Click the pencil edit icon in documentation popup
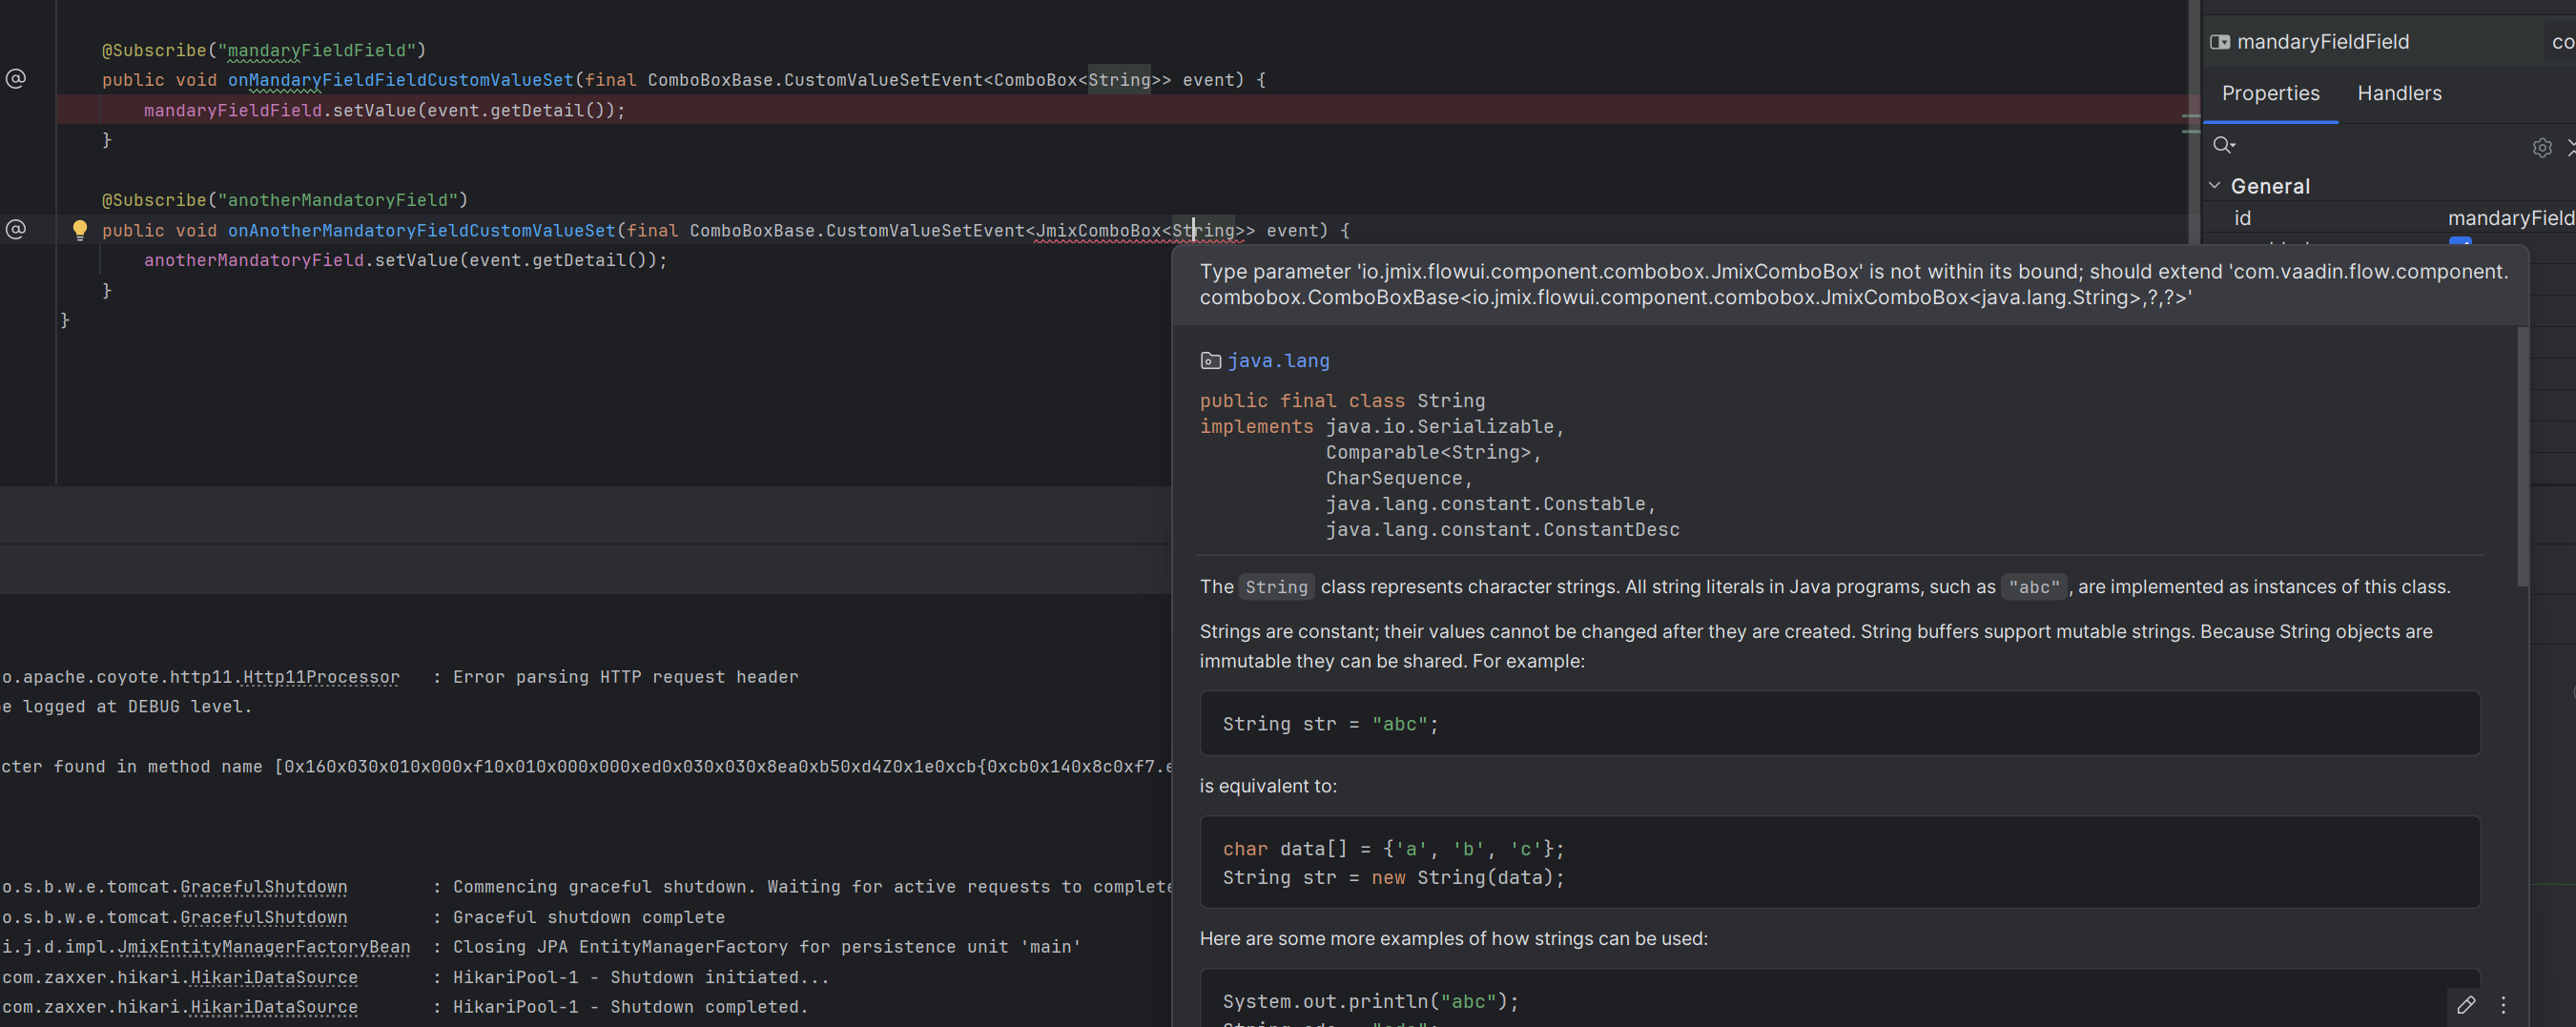 pyautogui.click(x=2465, y=1004)
